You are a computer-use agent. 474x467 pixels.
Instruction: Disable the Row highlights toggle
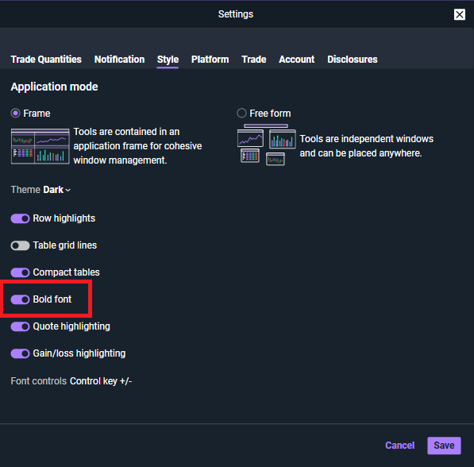pyautogui.click(x=20, y=219)
